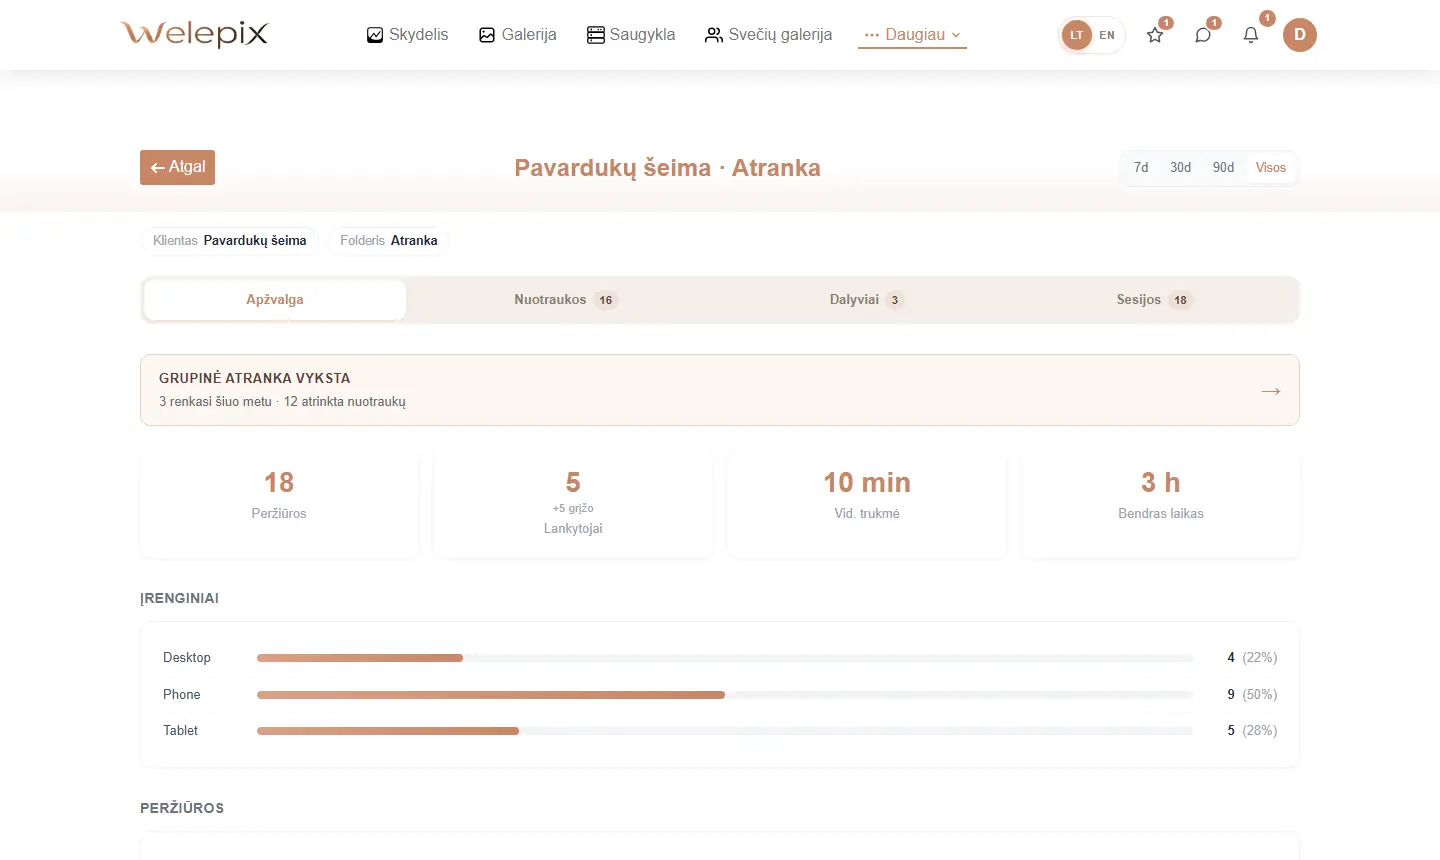Image resolution: width=1440 pixels, height=860 pixels.
Task: Switch language to LT
Action: point(1077,35)
